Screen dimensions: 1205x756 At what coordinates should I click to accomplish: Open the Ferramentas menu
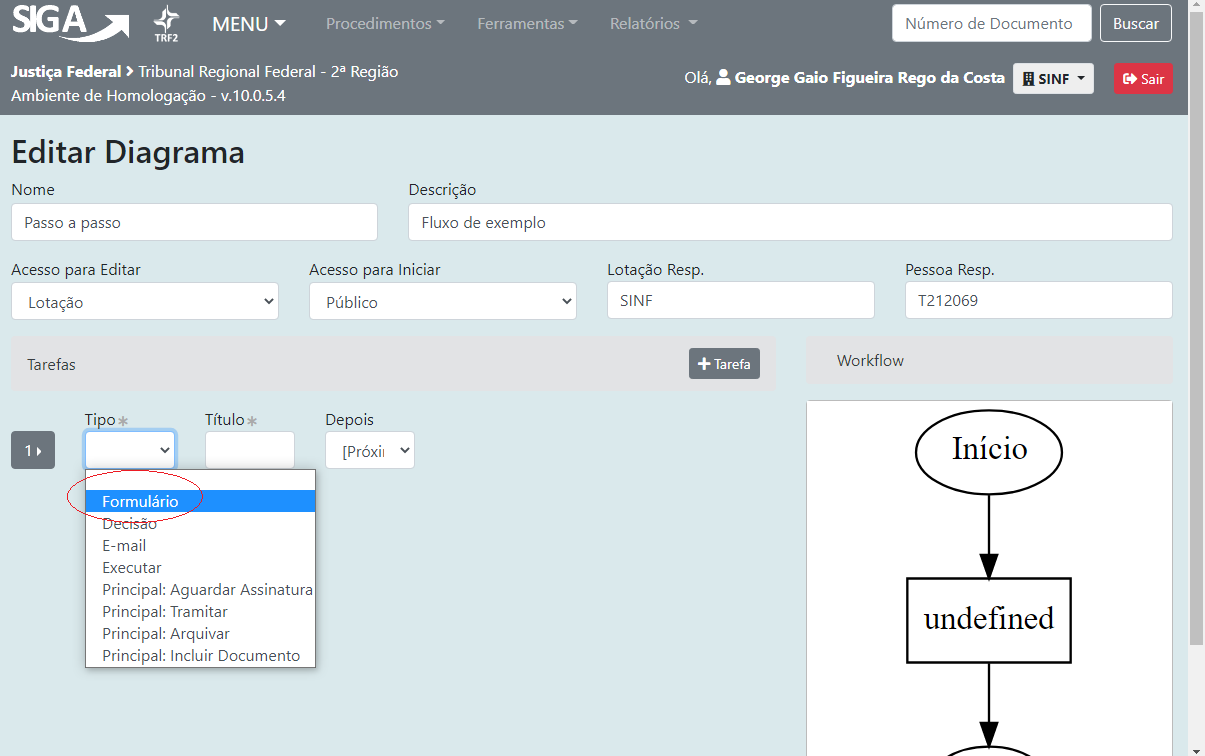527,24
